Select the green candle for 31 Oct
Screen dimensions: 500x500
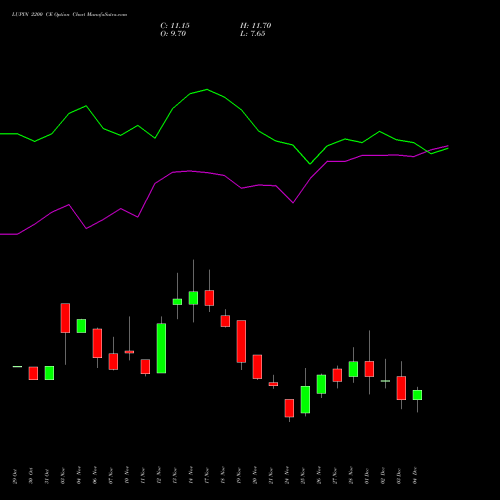point(49,373)
